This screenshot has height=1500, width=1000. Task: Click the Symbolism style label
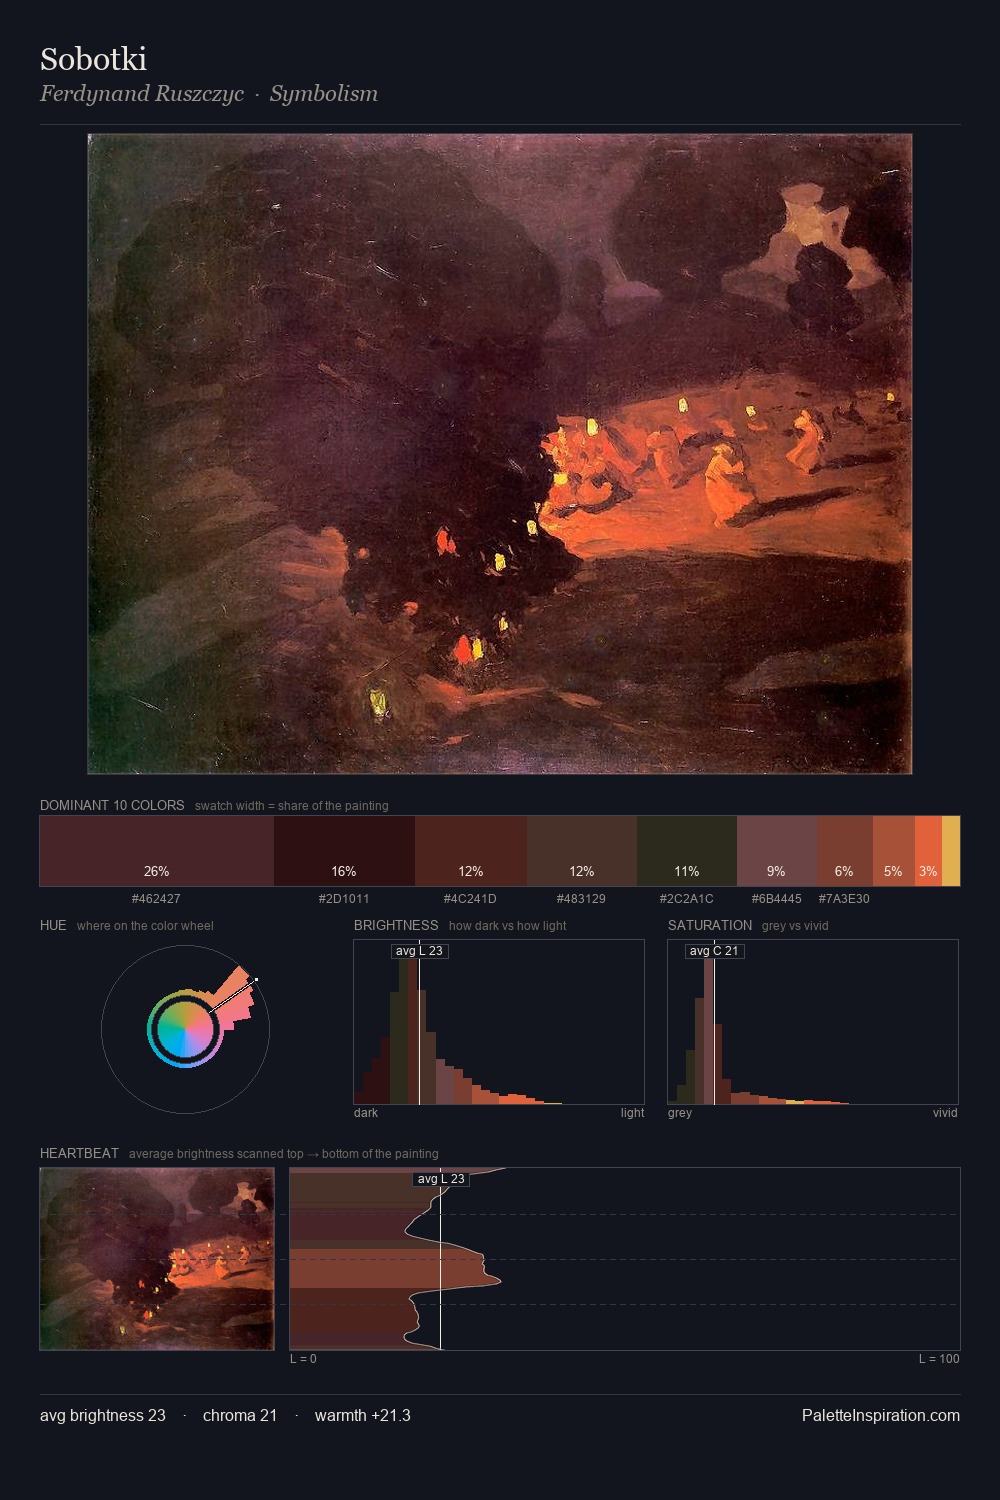324,94
